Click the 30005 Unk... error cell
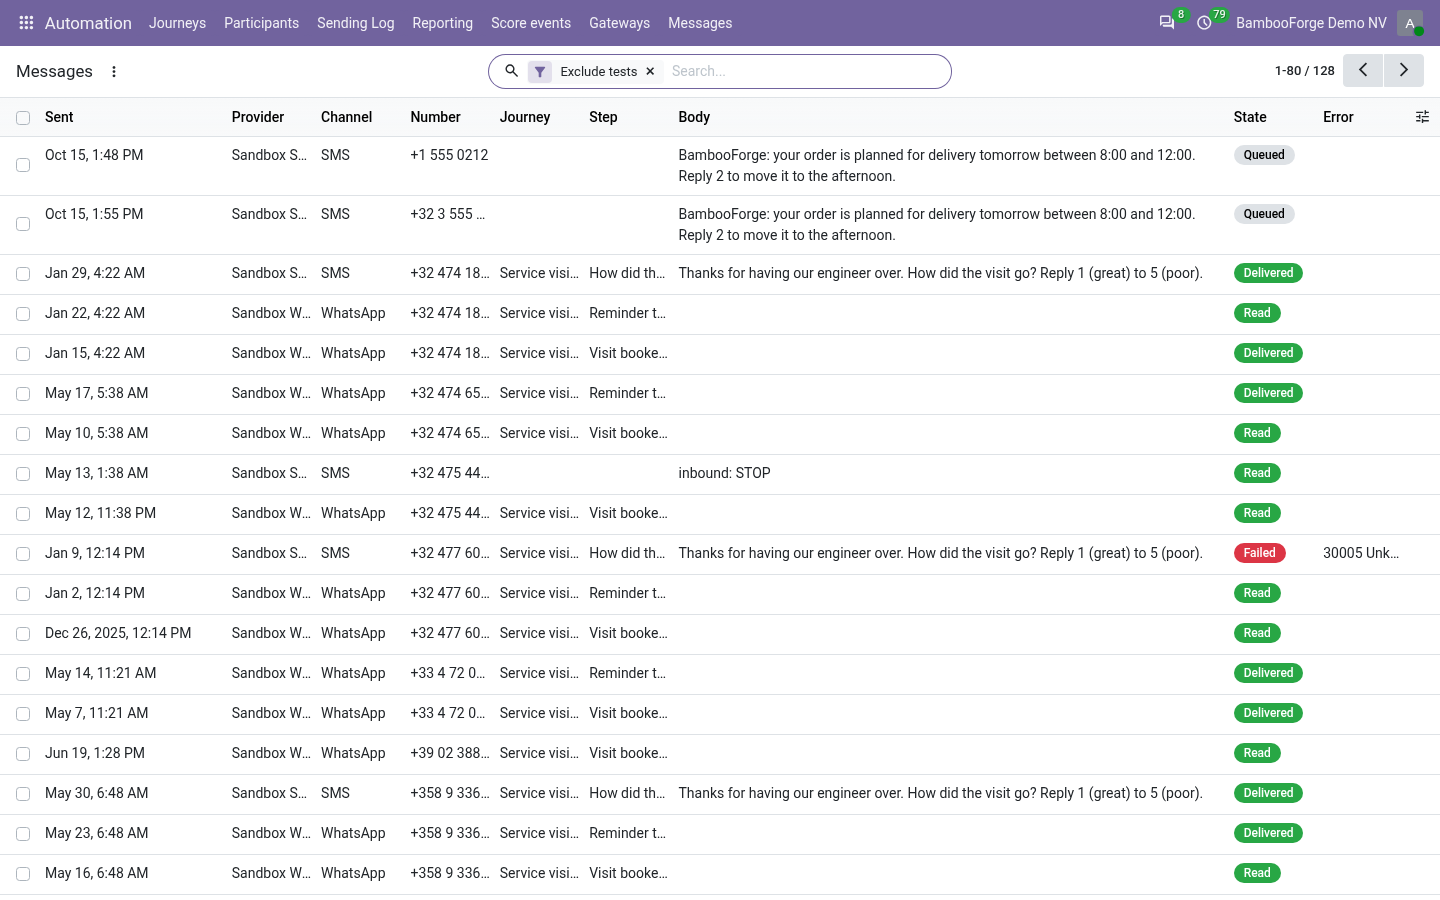1440x900 pixels. pyautogui.click(x=1361, y=553)
